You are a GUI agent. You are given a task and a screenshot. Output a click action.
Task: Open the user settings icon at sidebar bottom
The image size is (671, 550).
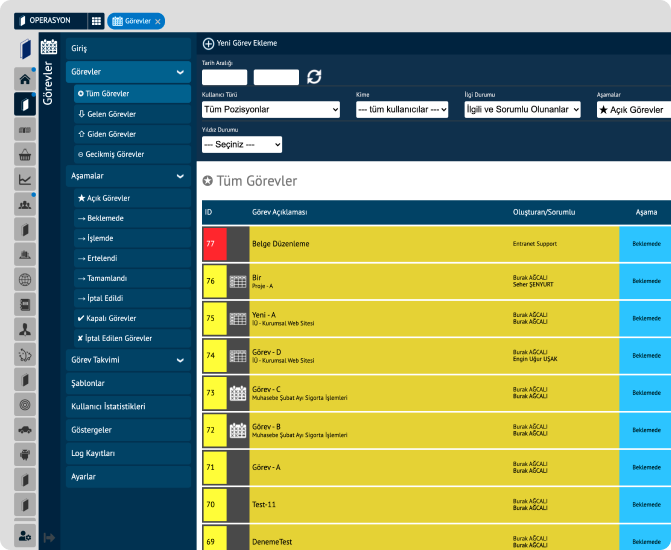tap(25, 536)
